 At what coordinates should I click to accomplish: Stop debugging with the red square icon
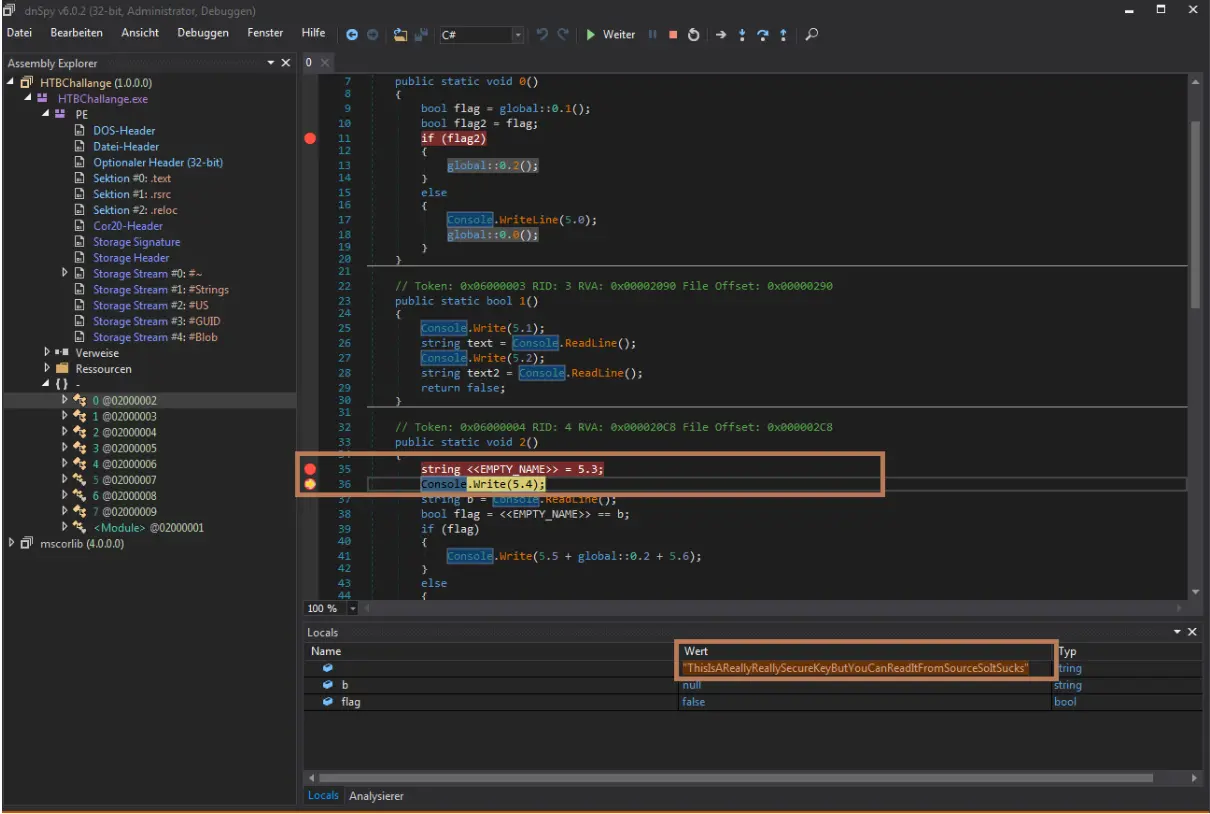(673, 35)
